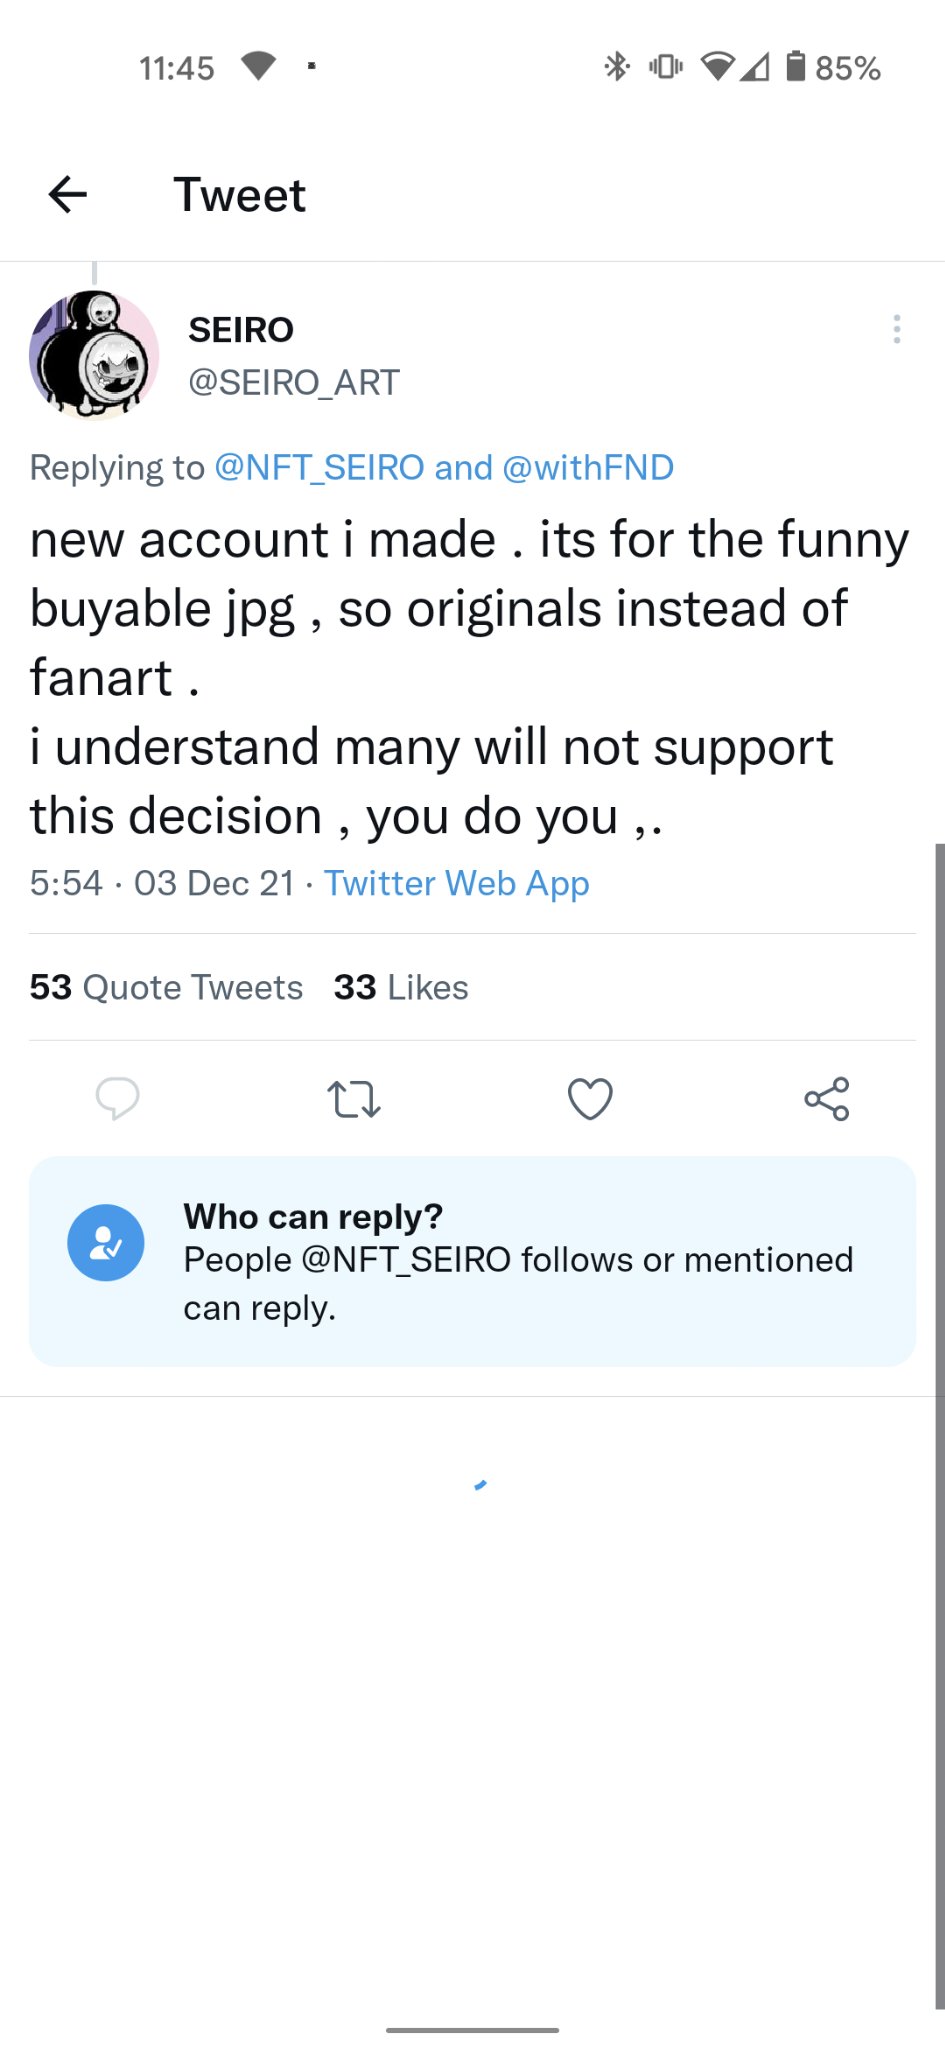The image size is (945, 2048).
Task: View the 33 Likes list
Action: 401,988
